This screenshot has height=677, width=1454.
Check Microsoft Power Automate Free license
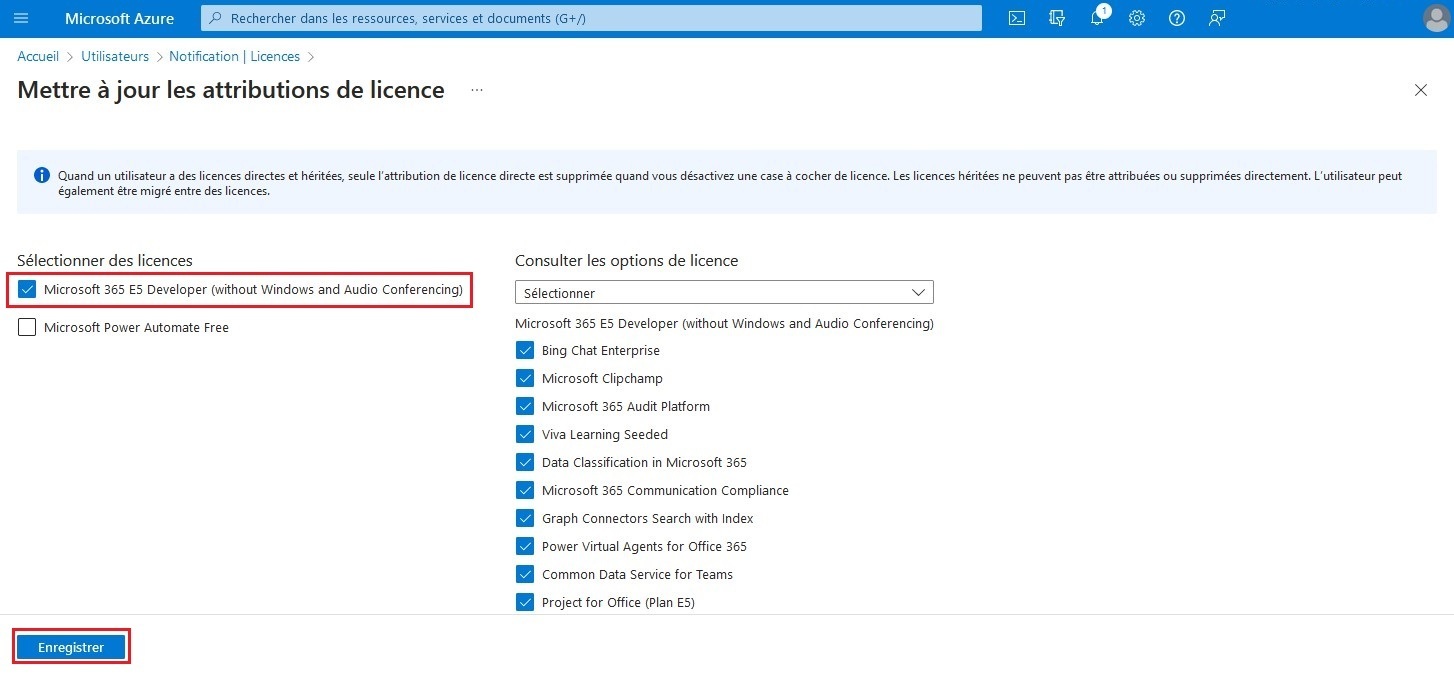click(27, 327)
